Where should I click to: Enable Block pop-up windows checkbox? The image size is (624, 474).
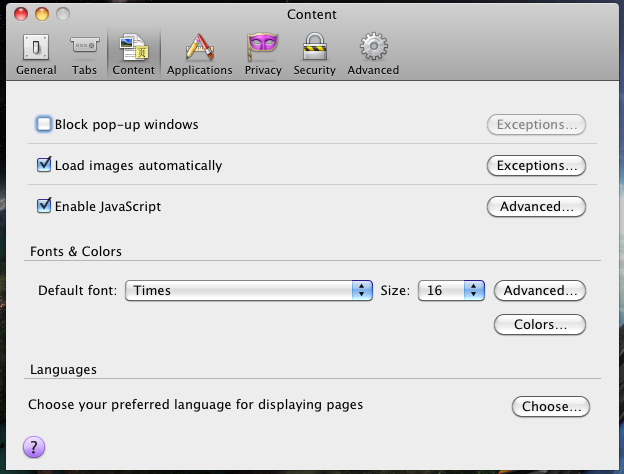[44, 125]
